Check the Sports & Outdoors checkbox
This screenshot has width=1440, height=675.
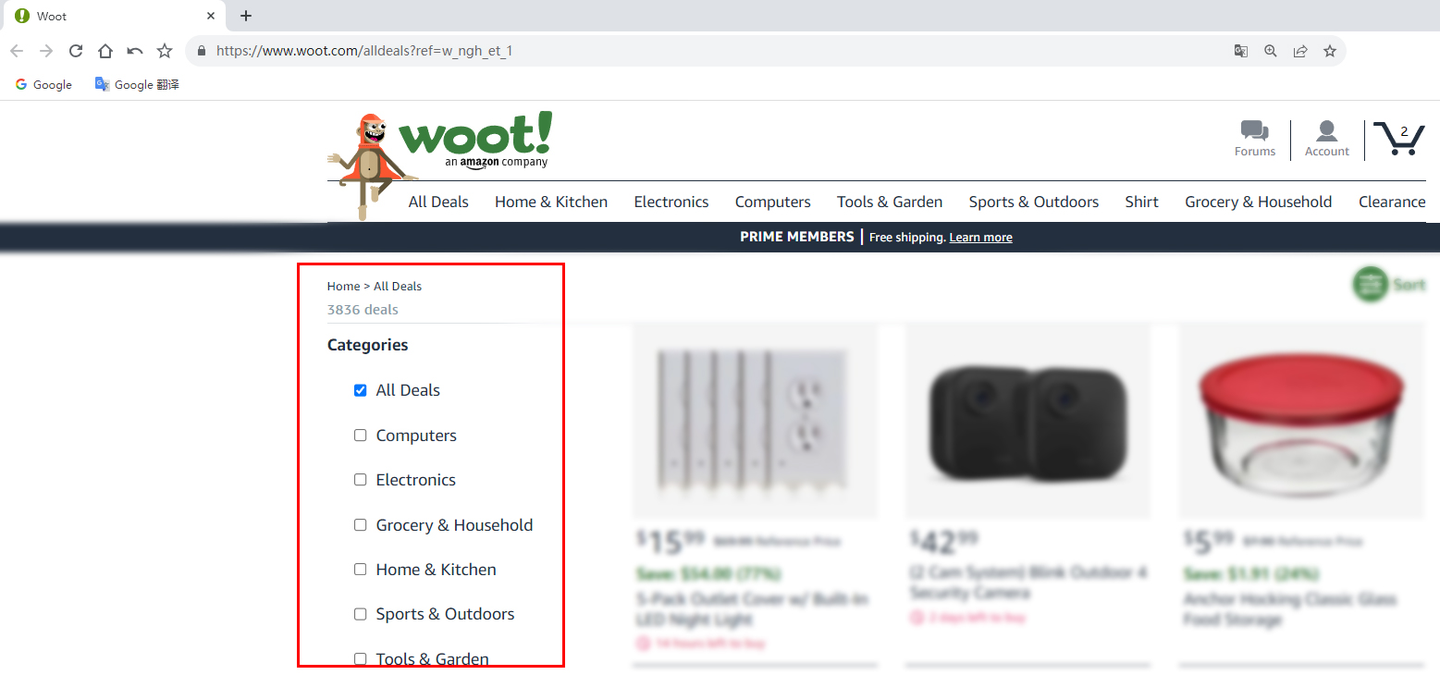(x=360, y=614)
